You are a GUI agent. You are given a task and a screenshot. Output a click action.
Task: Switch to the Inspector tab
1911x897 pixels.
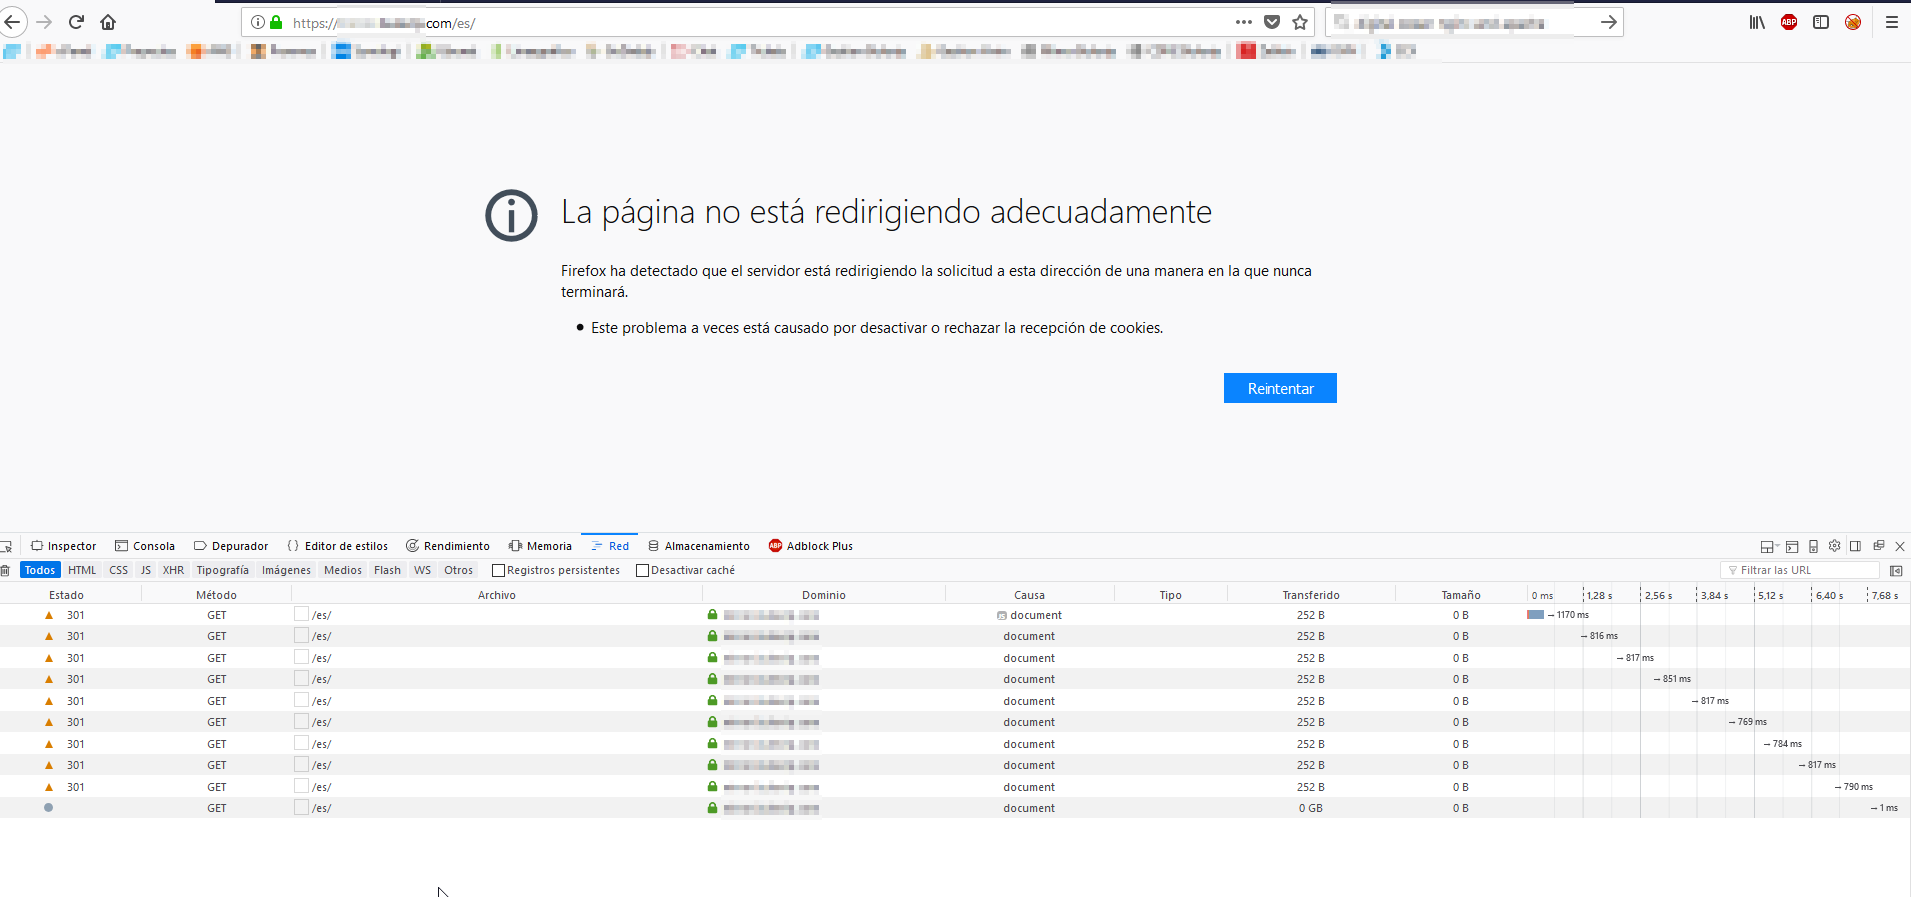pos(63,546)
